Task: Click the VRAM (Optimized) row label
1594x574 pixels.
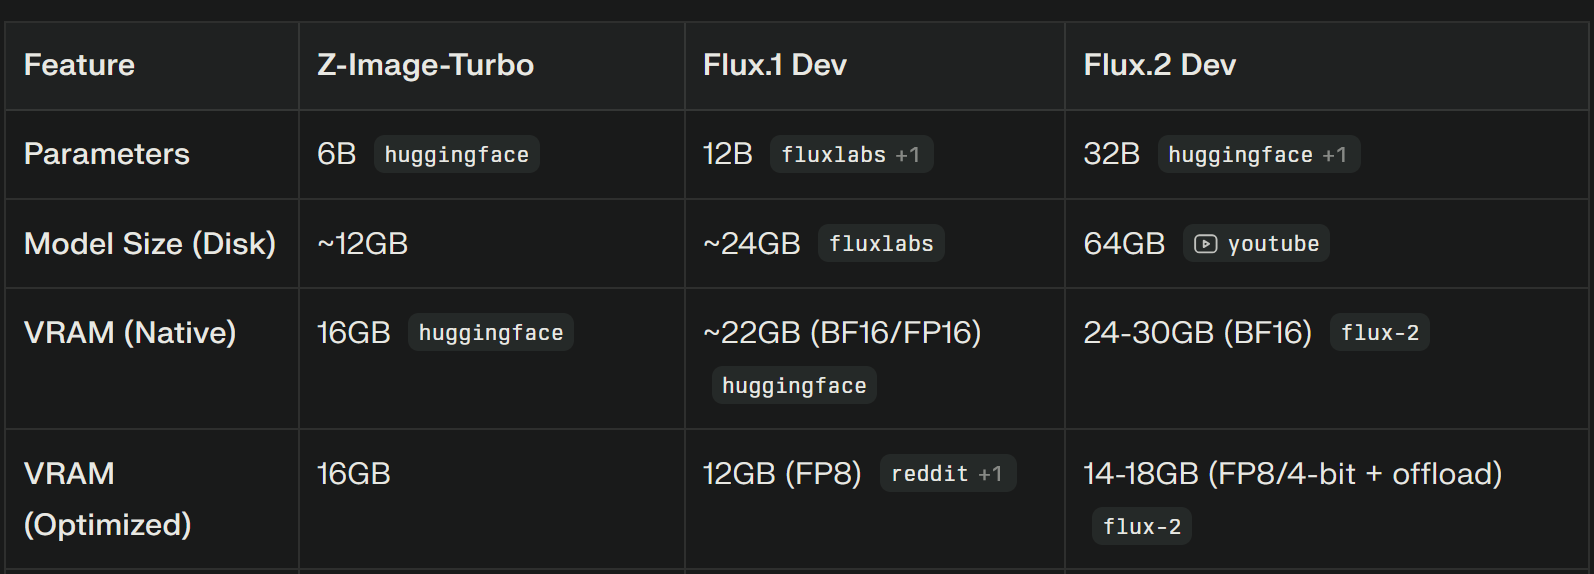Action: pyautogui.click(x=108, y=499)
